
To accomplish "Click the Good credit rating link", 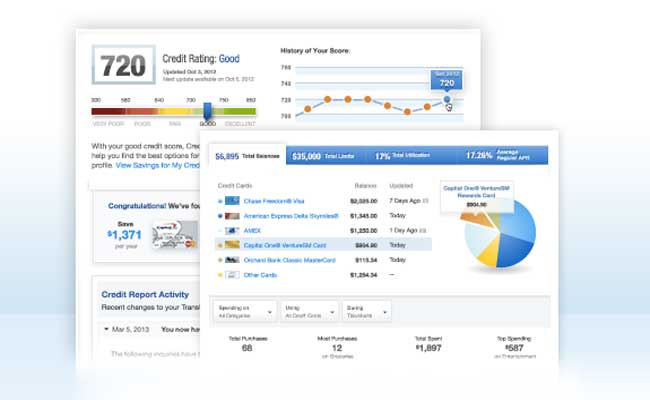I will coord(229,59).
